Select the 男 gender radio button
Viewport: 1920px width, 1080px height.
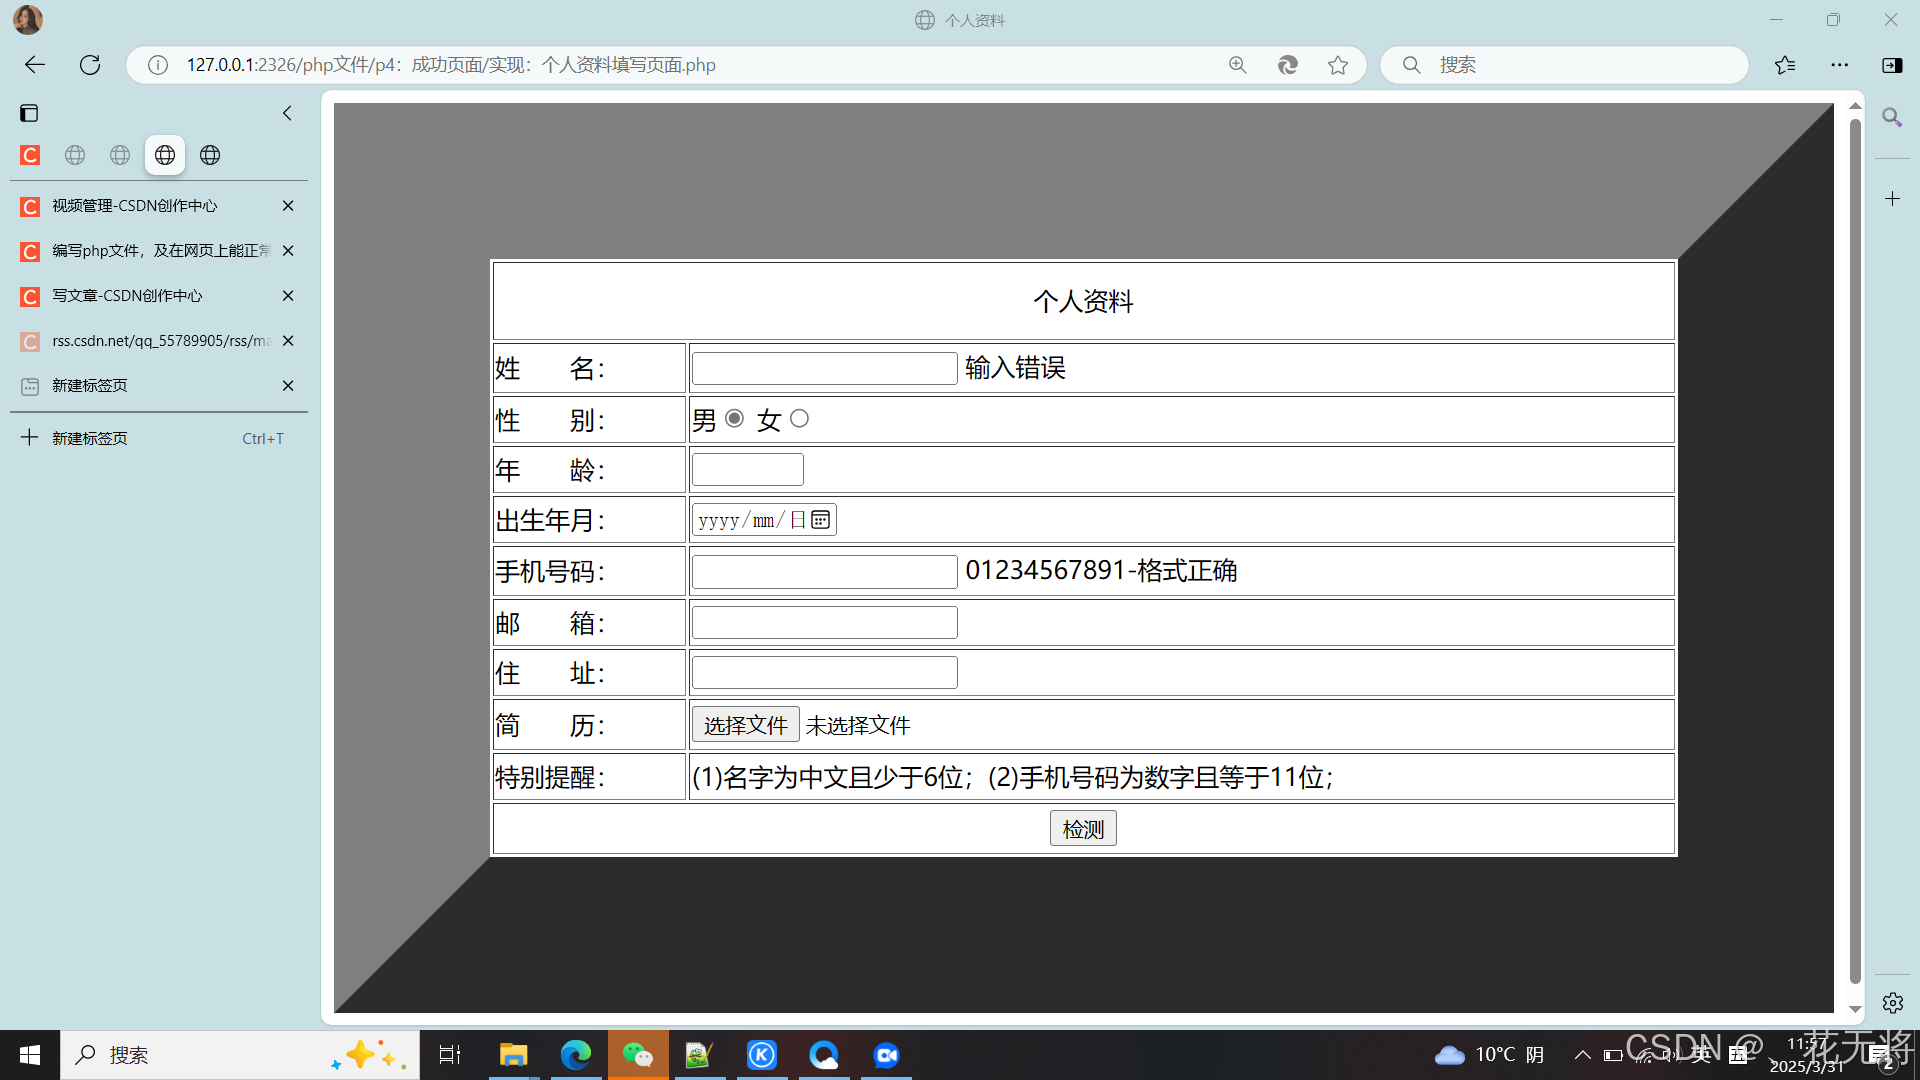tap(735, 418)
